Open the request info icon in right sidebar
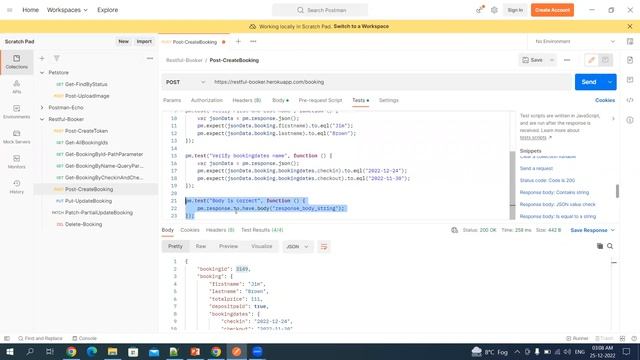Viewport: 640px width, 360px height. (630, 120)
